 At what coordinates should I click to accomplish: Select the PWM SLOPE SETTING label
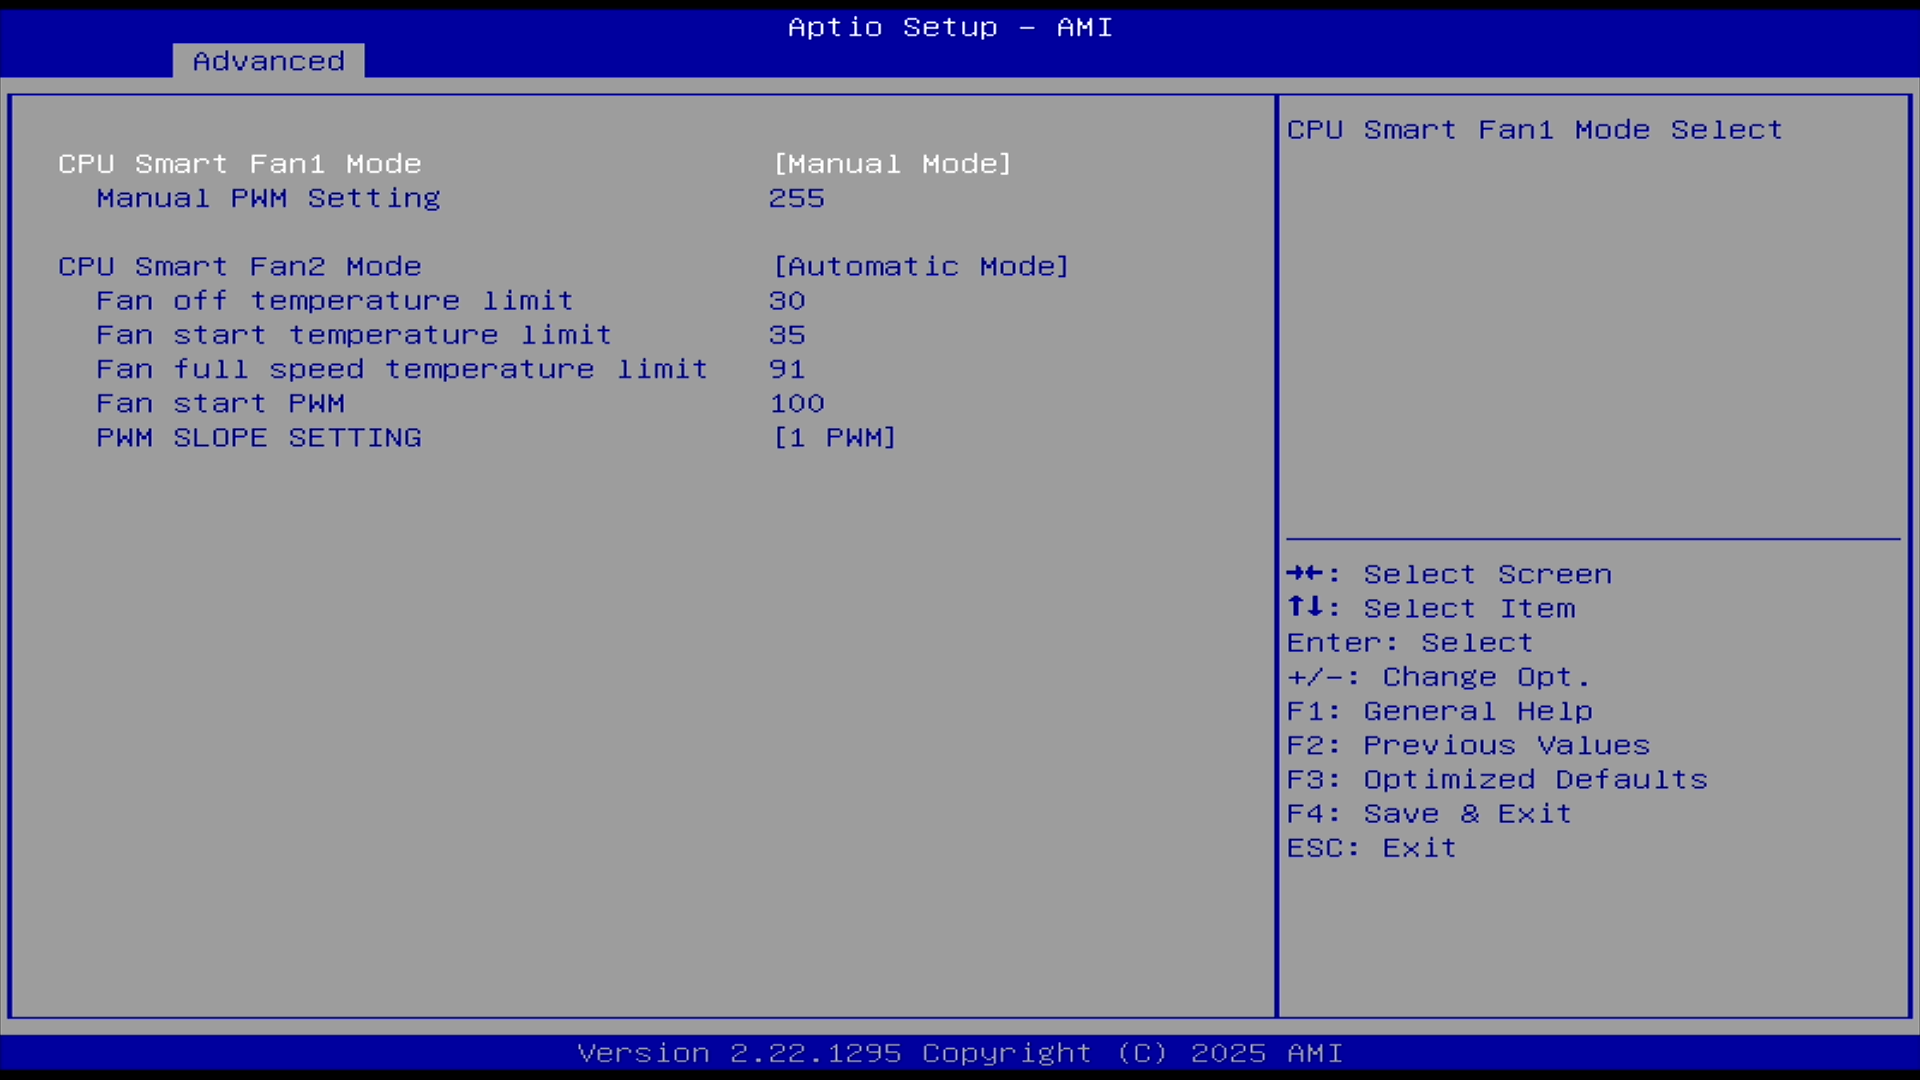259,438
